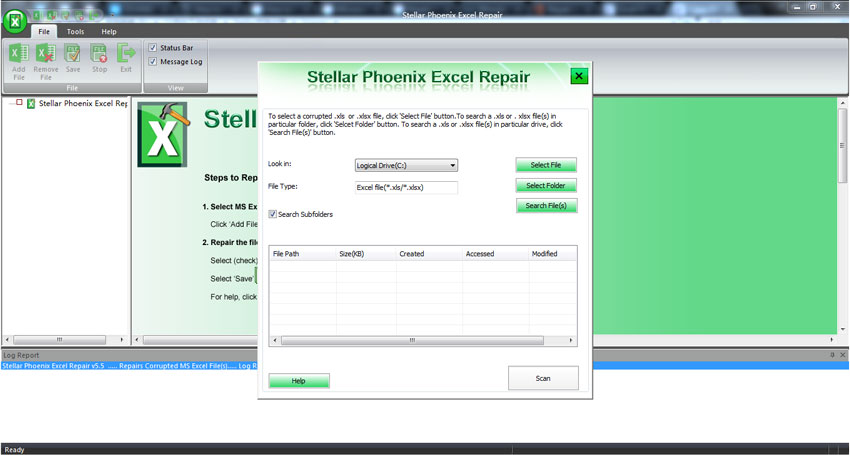Click the green Help button in dialog
Image resolution: width=850 pixels, height=455 pixels.
(299, 381)
